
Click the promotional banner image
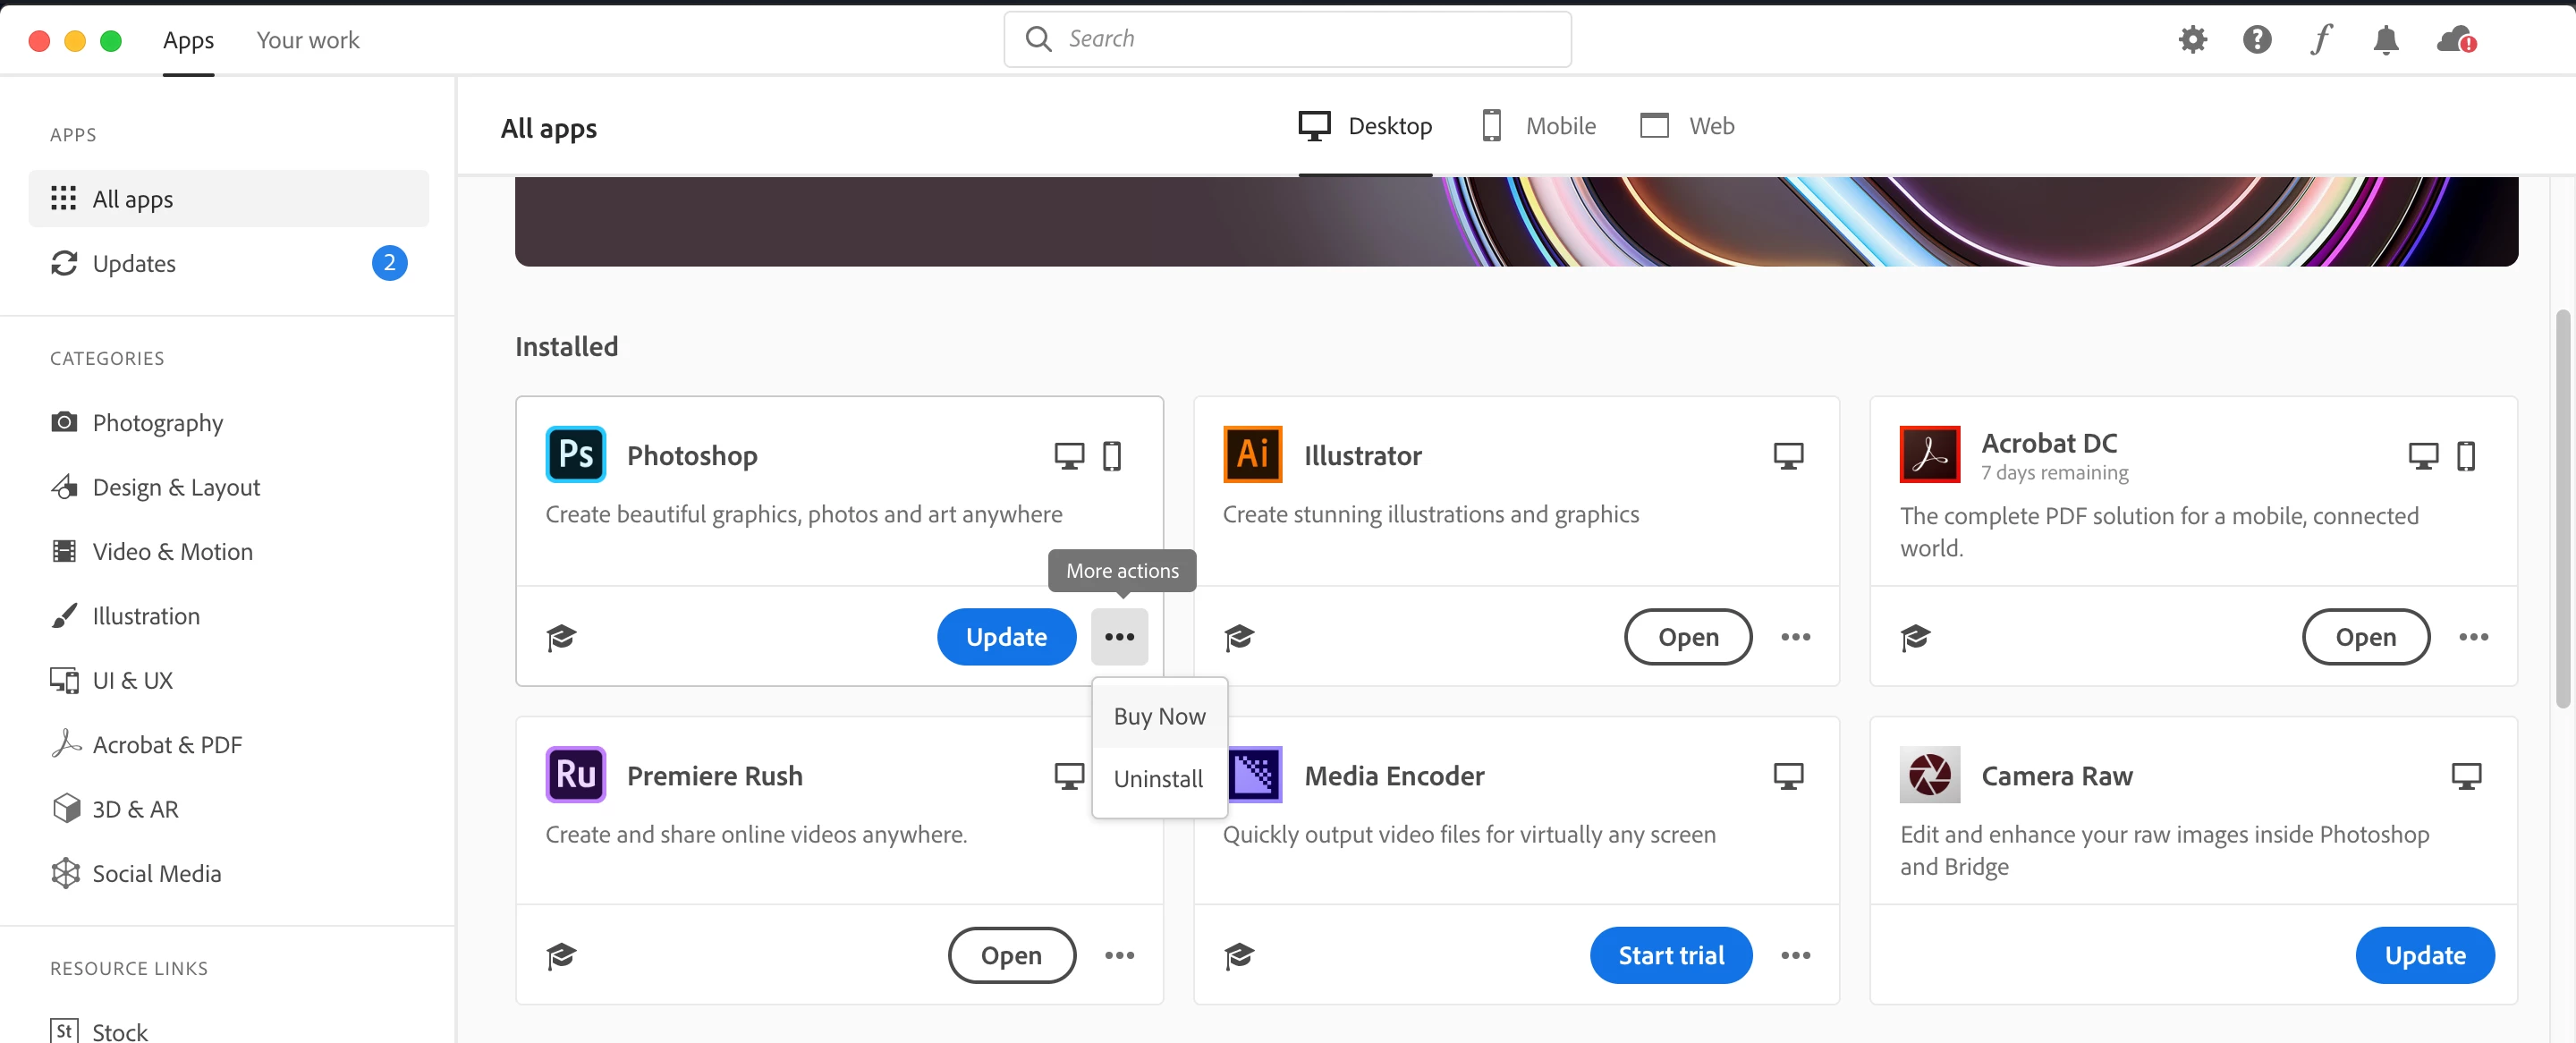(x=1516, y=221)
